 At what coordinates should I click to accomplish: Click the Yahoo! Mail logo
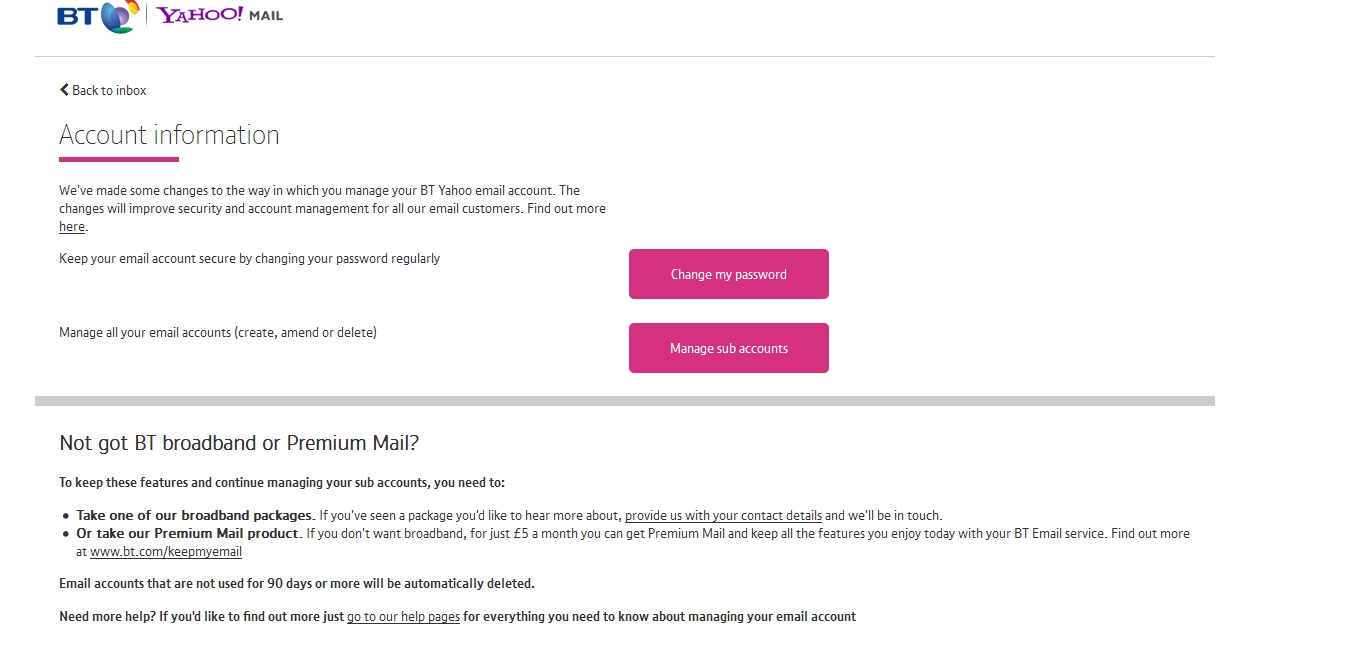click(220, 15)
